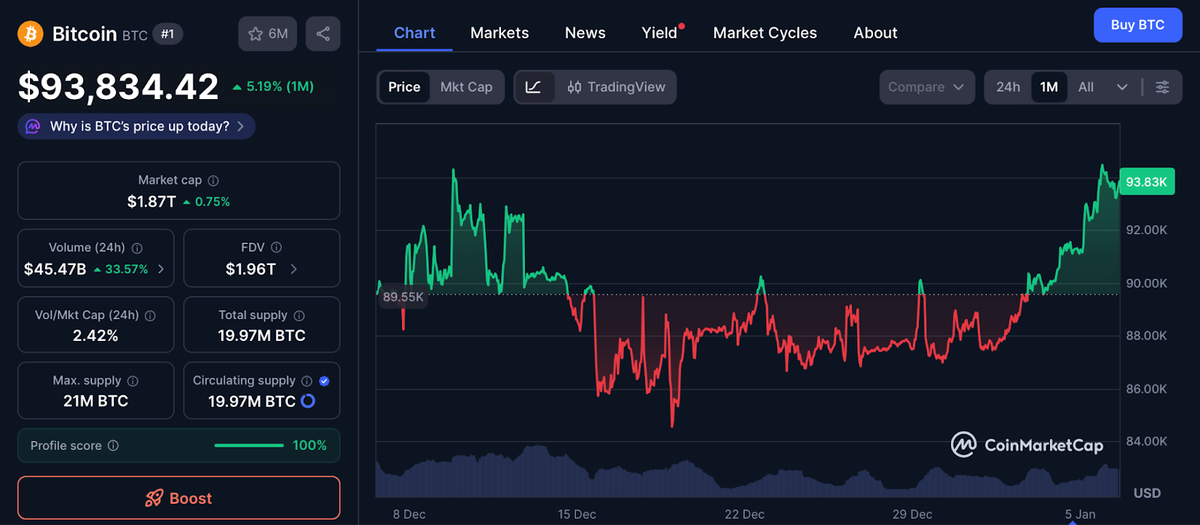Open the About tab

pyautogui.click(x=875, y=33)
